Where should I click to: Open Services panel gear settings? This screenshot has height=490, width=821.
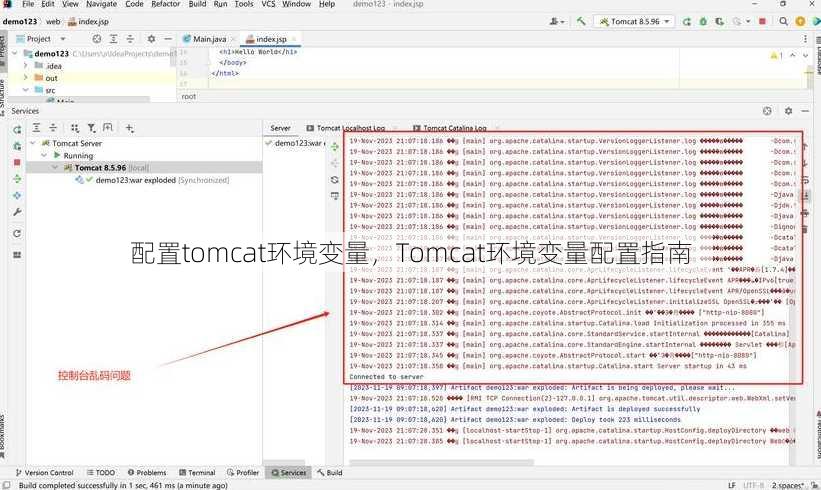[x=788, y=111]
